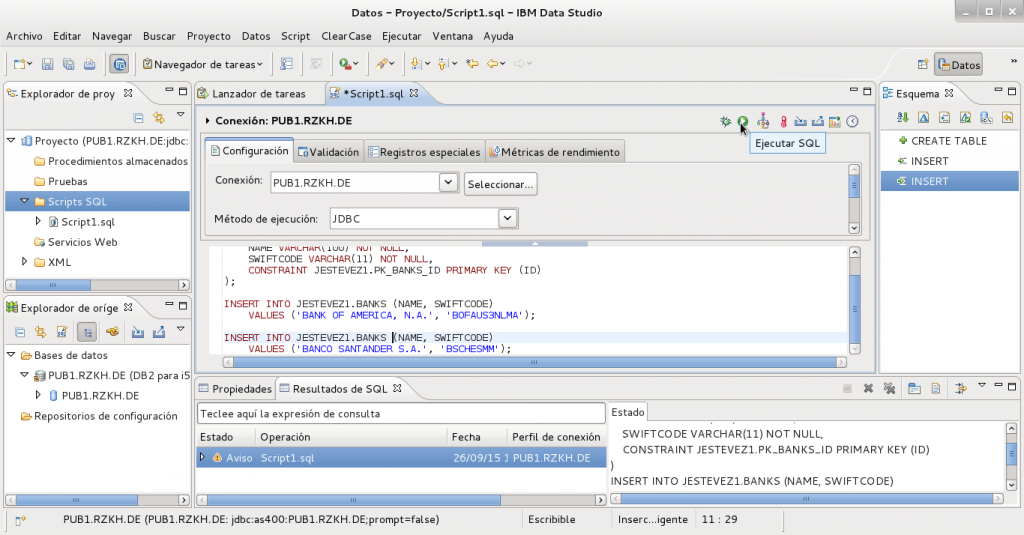Click the orange return-arrow icon in Esquema toolbar
Viewport: 1024px width, 535px height.
(x=1007, y=118)
